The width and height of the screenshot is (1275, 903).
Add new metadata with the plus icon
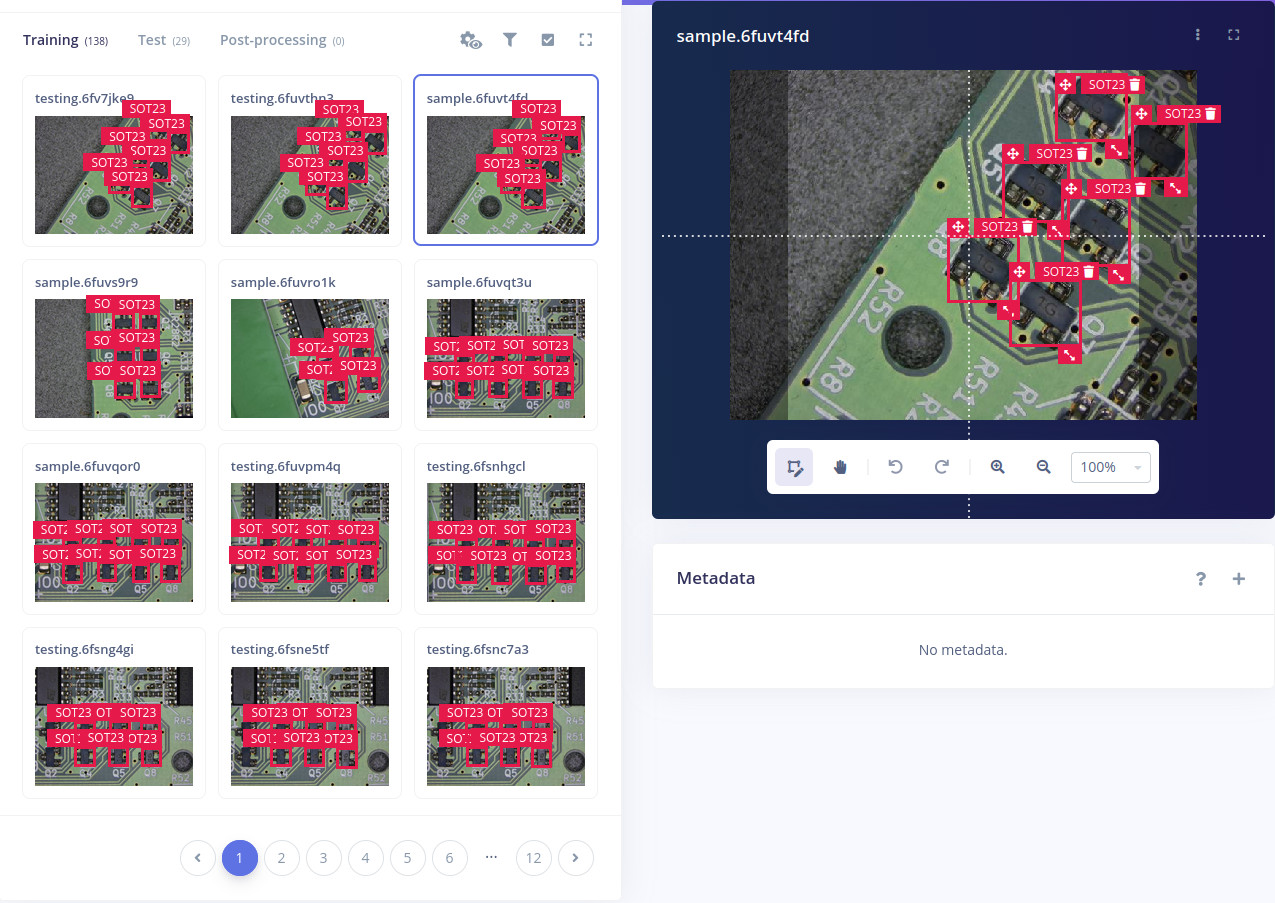(1239, 578)
